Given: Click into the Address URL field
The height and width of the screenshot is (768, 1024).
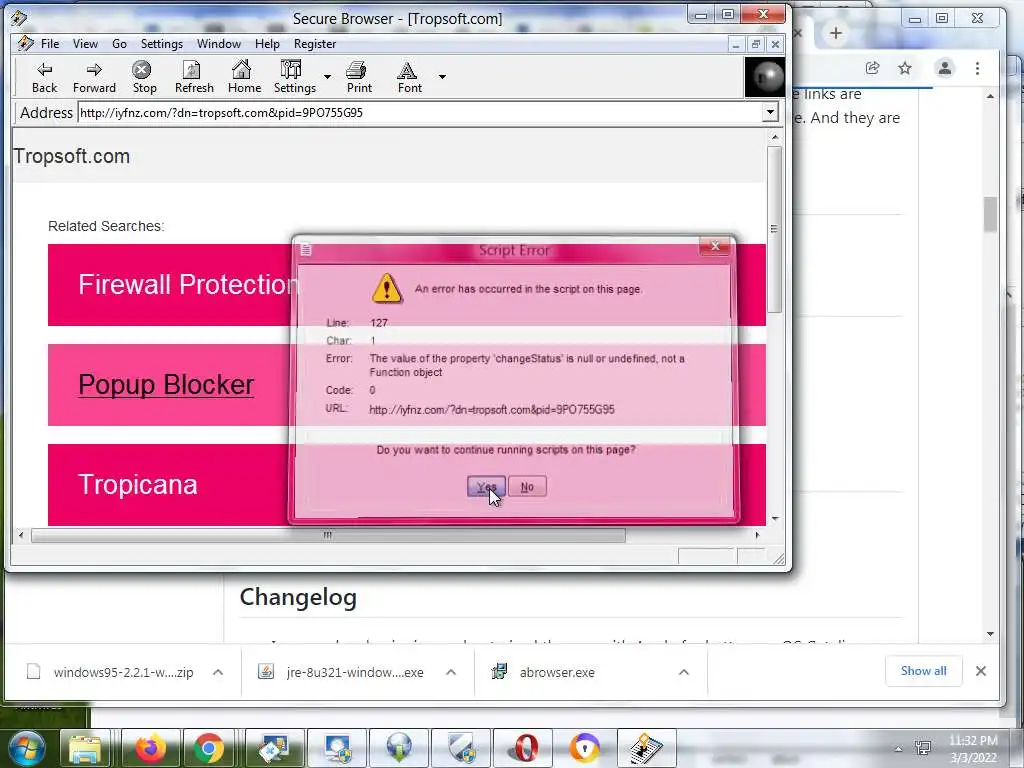Looking at the screenshot, I should click(420, 112).
